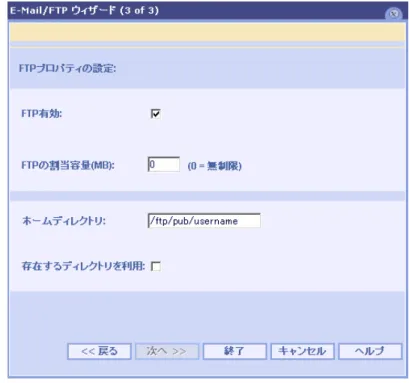Cancel the wizard with キャンセル

click(x=302, y=351)
